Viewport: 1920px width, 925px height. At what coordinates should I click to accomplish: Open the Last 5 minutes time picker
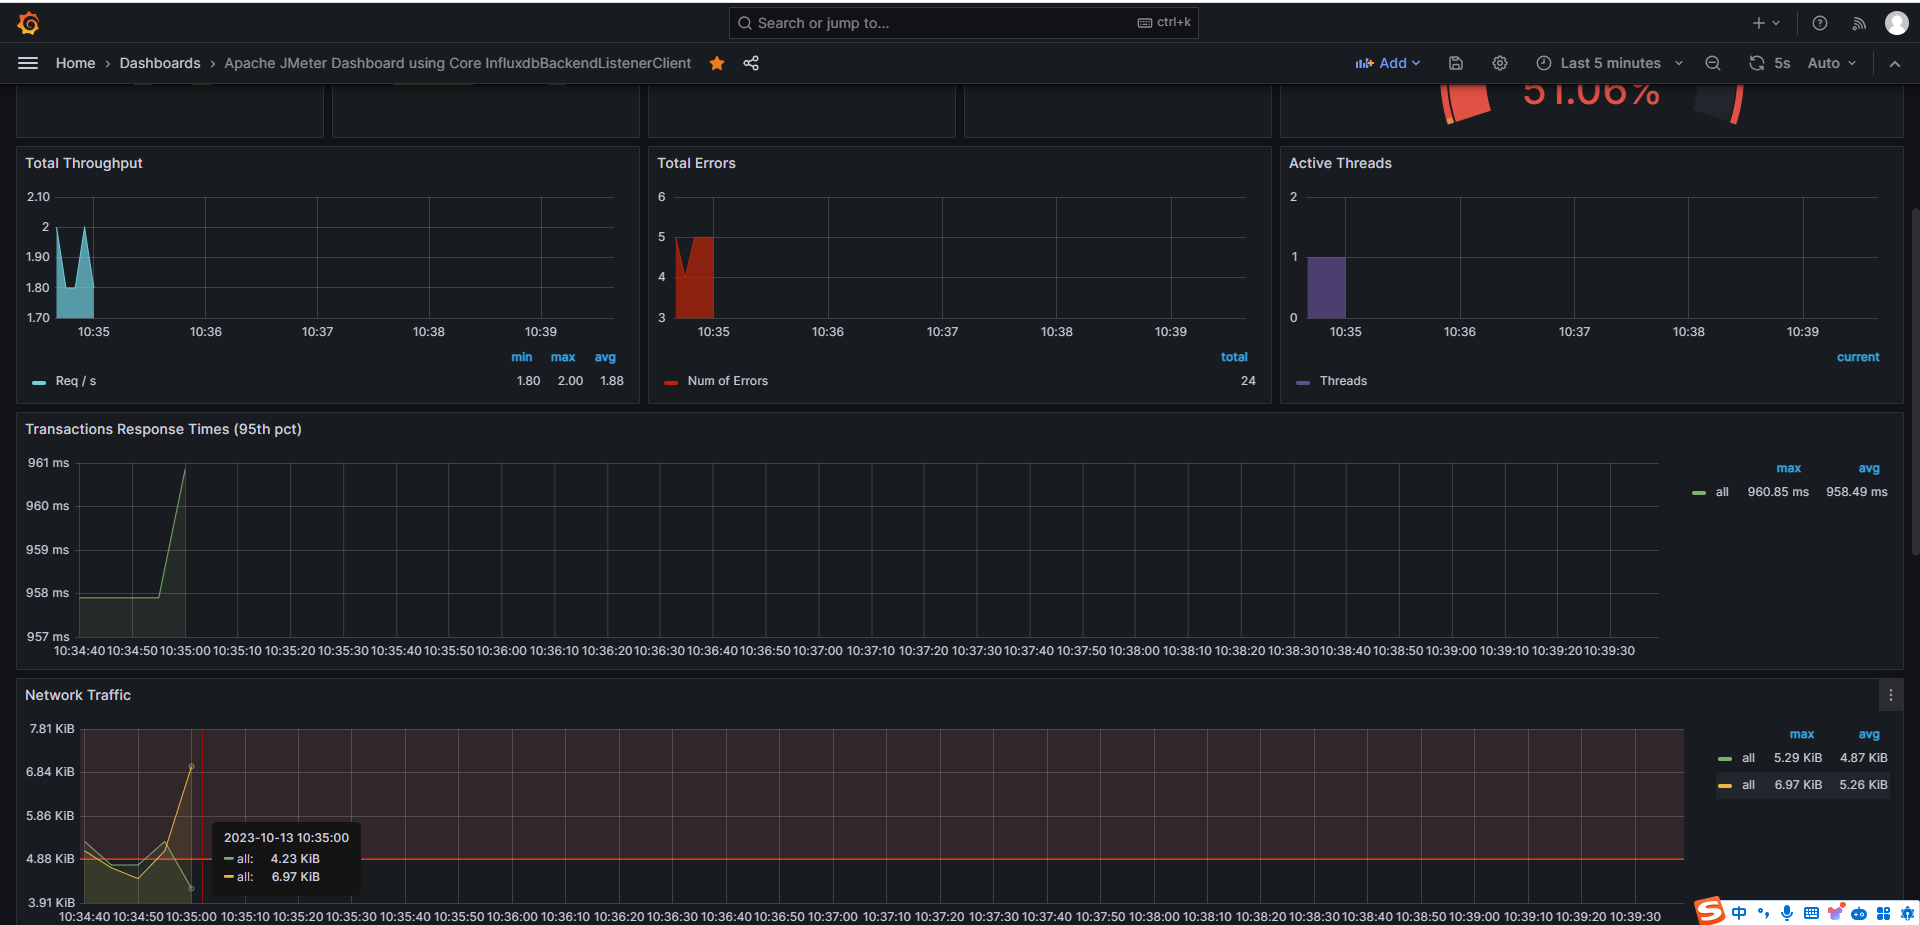coord(1610,63)
